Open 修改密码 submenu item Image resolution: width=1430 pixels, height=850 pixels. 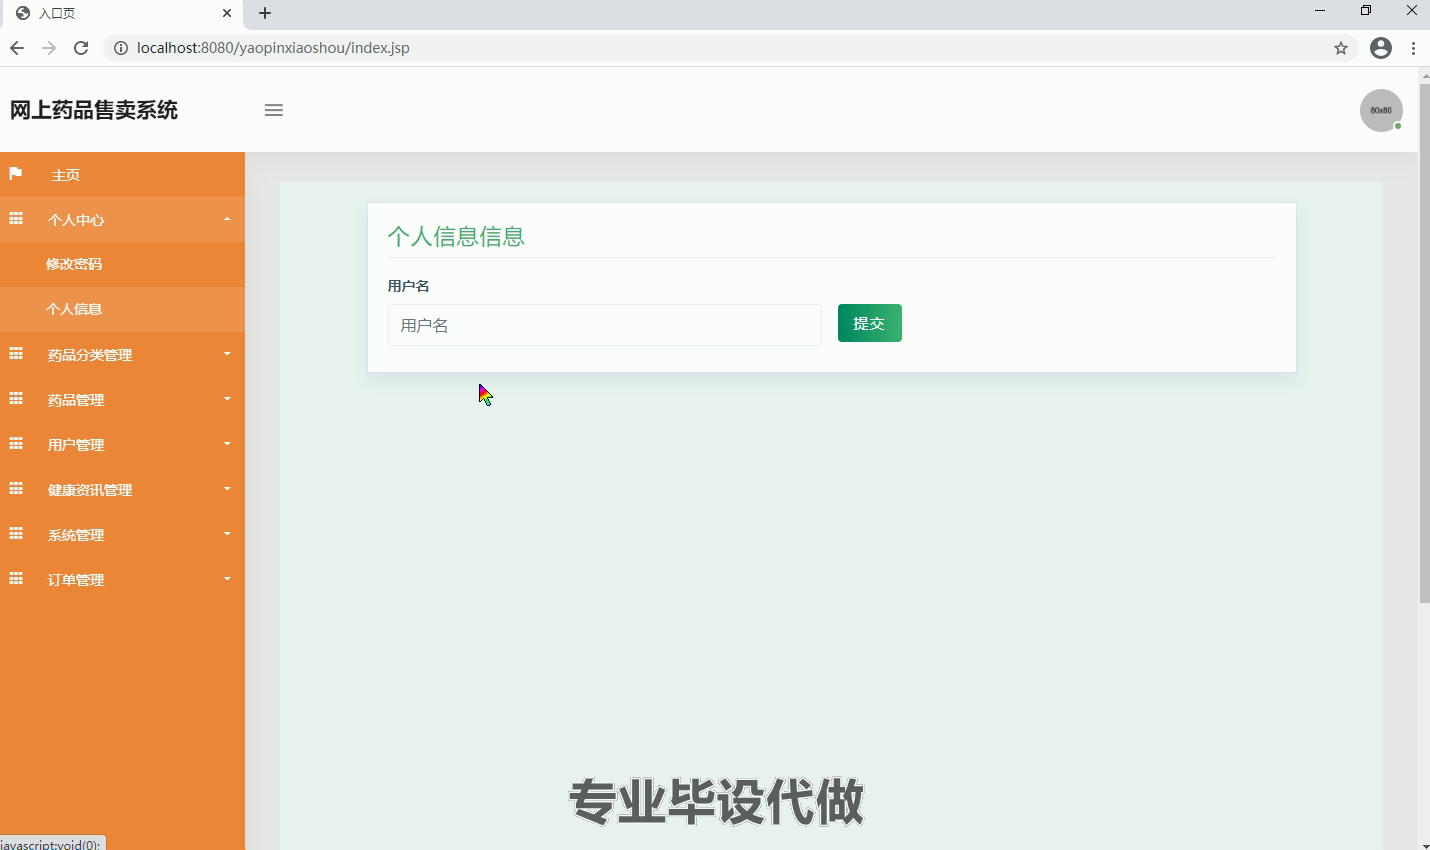122,264
